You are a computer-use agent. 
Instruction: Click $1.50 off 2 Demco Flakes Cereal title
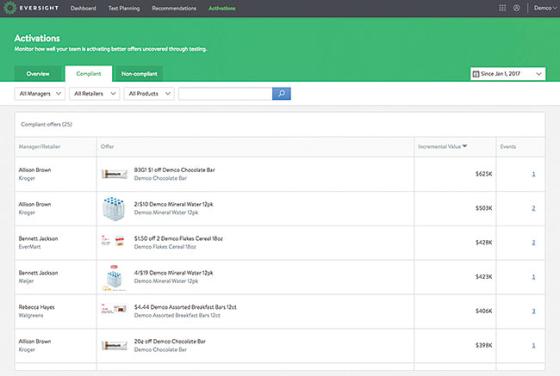pos(178,239)
